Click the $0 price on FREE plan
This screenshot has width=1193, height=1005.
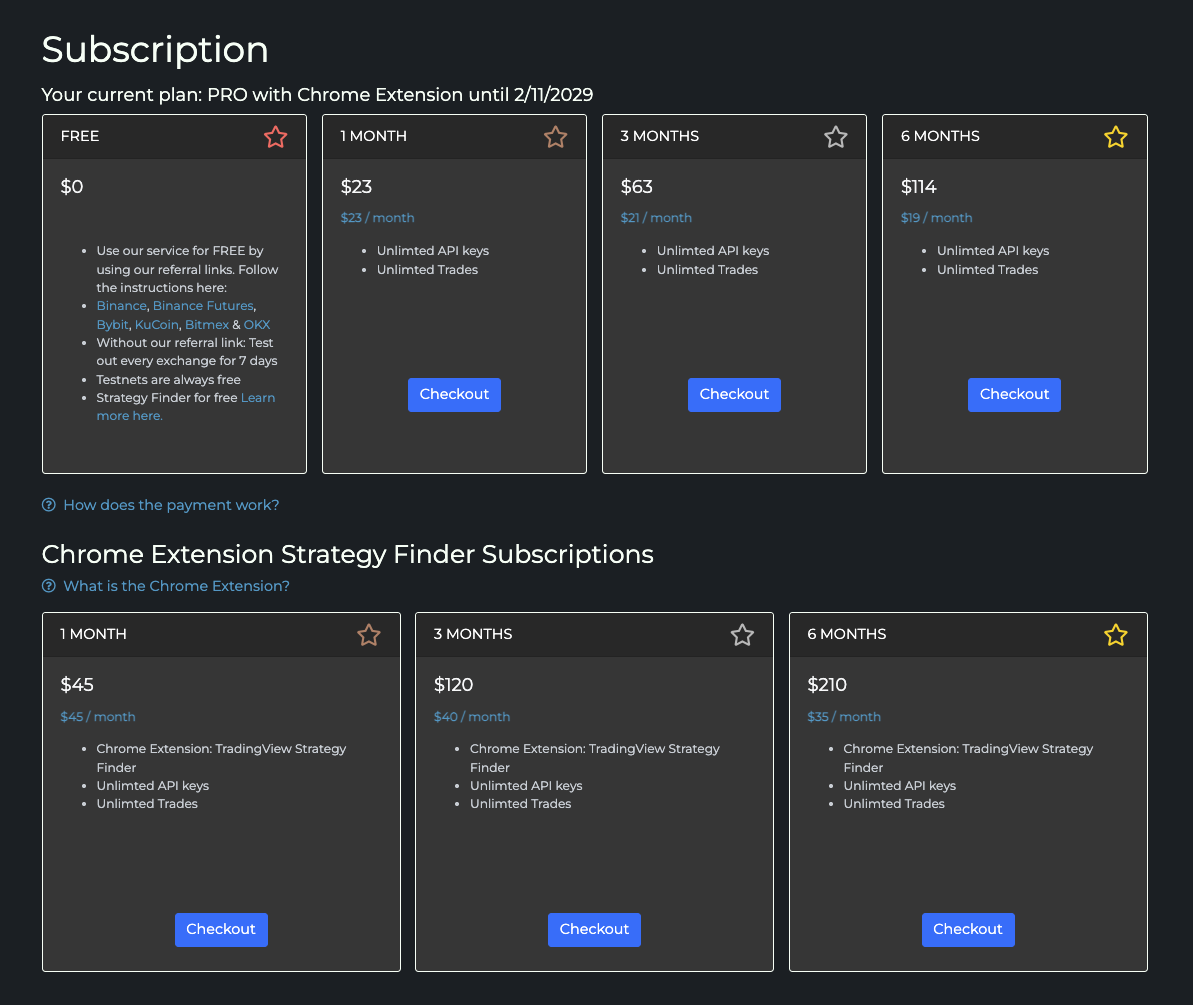pyautogui.click(x=72, y=186)
